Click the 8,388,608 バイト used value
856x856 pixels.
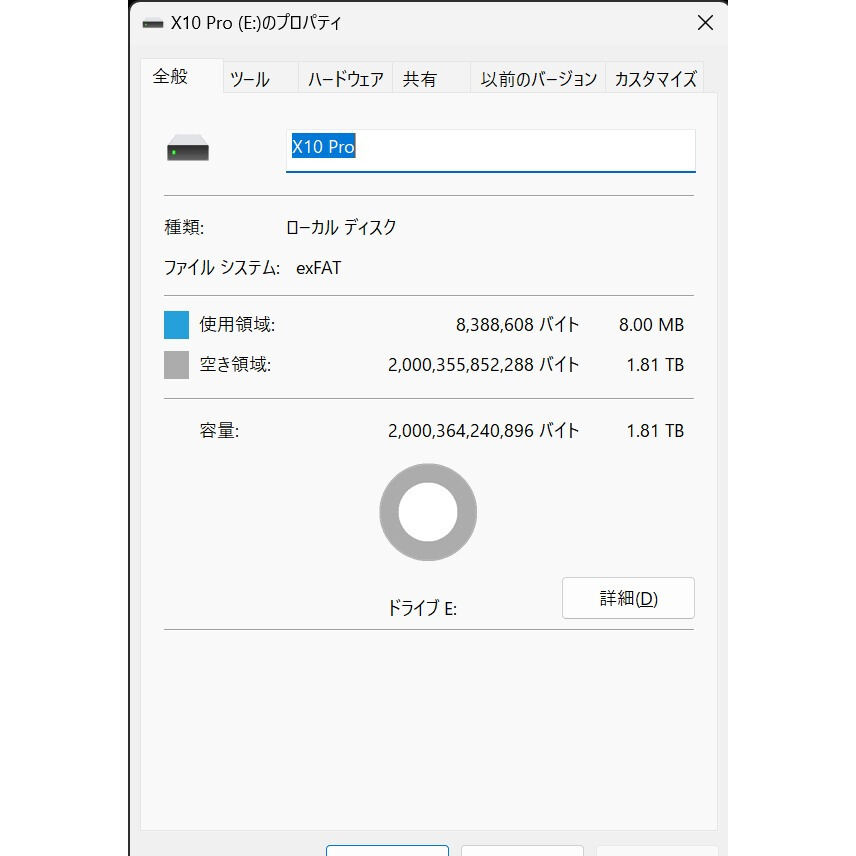[x=517, y=325]
